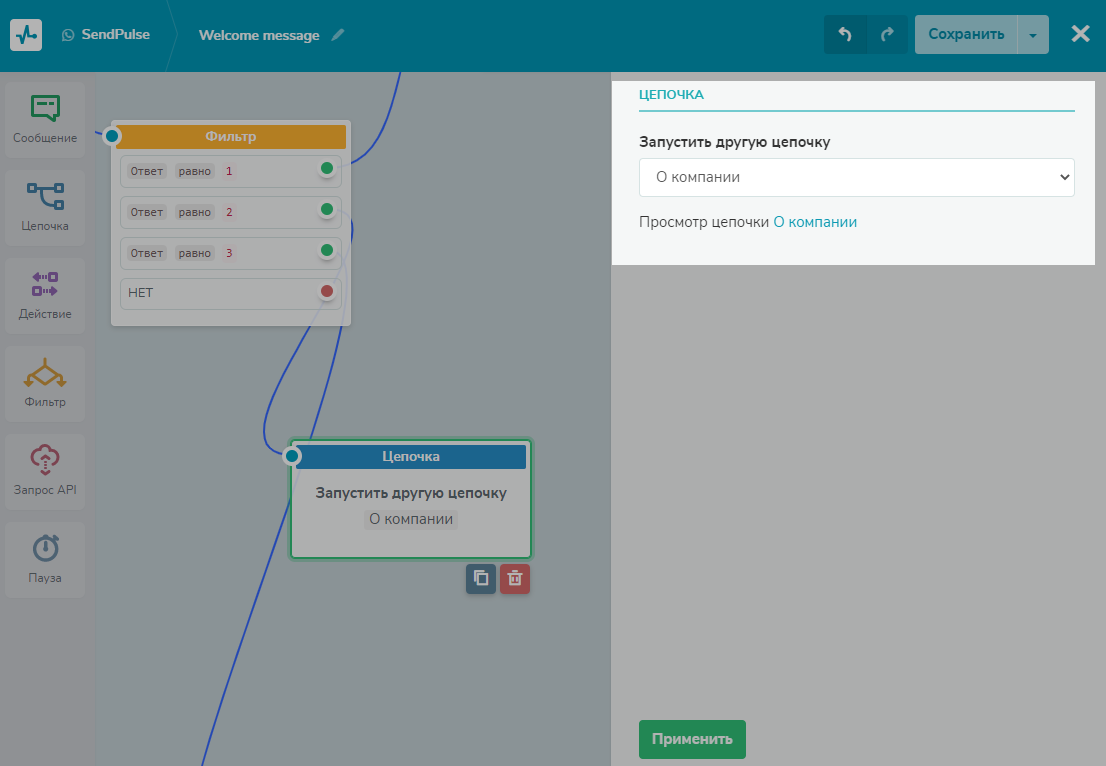This screenshot has height=766, width=1106.
Task: Select the Фильтр block header
Action: point(231,136)
